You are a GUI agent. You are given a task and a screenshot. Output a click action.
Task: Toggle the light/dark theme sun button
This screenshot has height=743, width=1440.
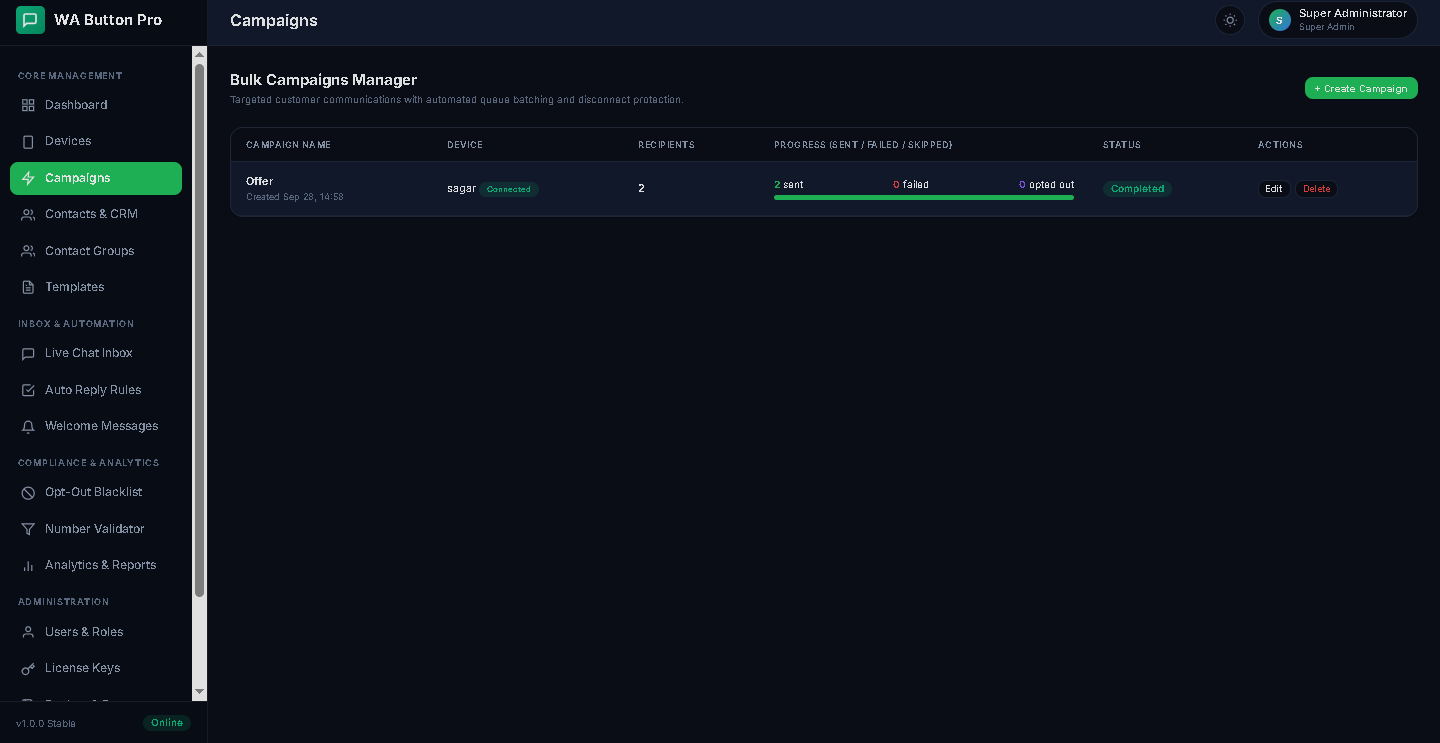click(x=1230, y=20)
